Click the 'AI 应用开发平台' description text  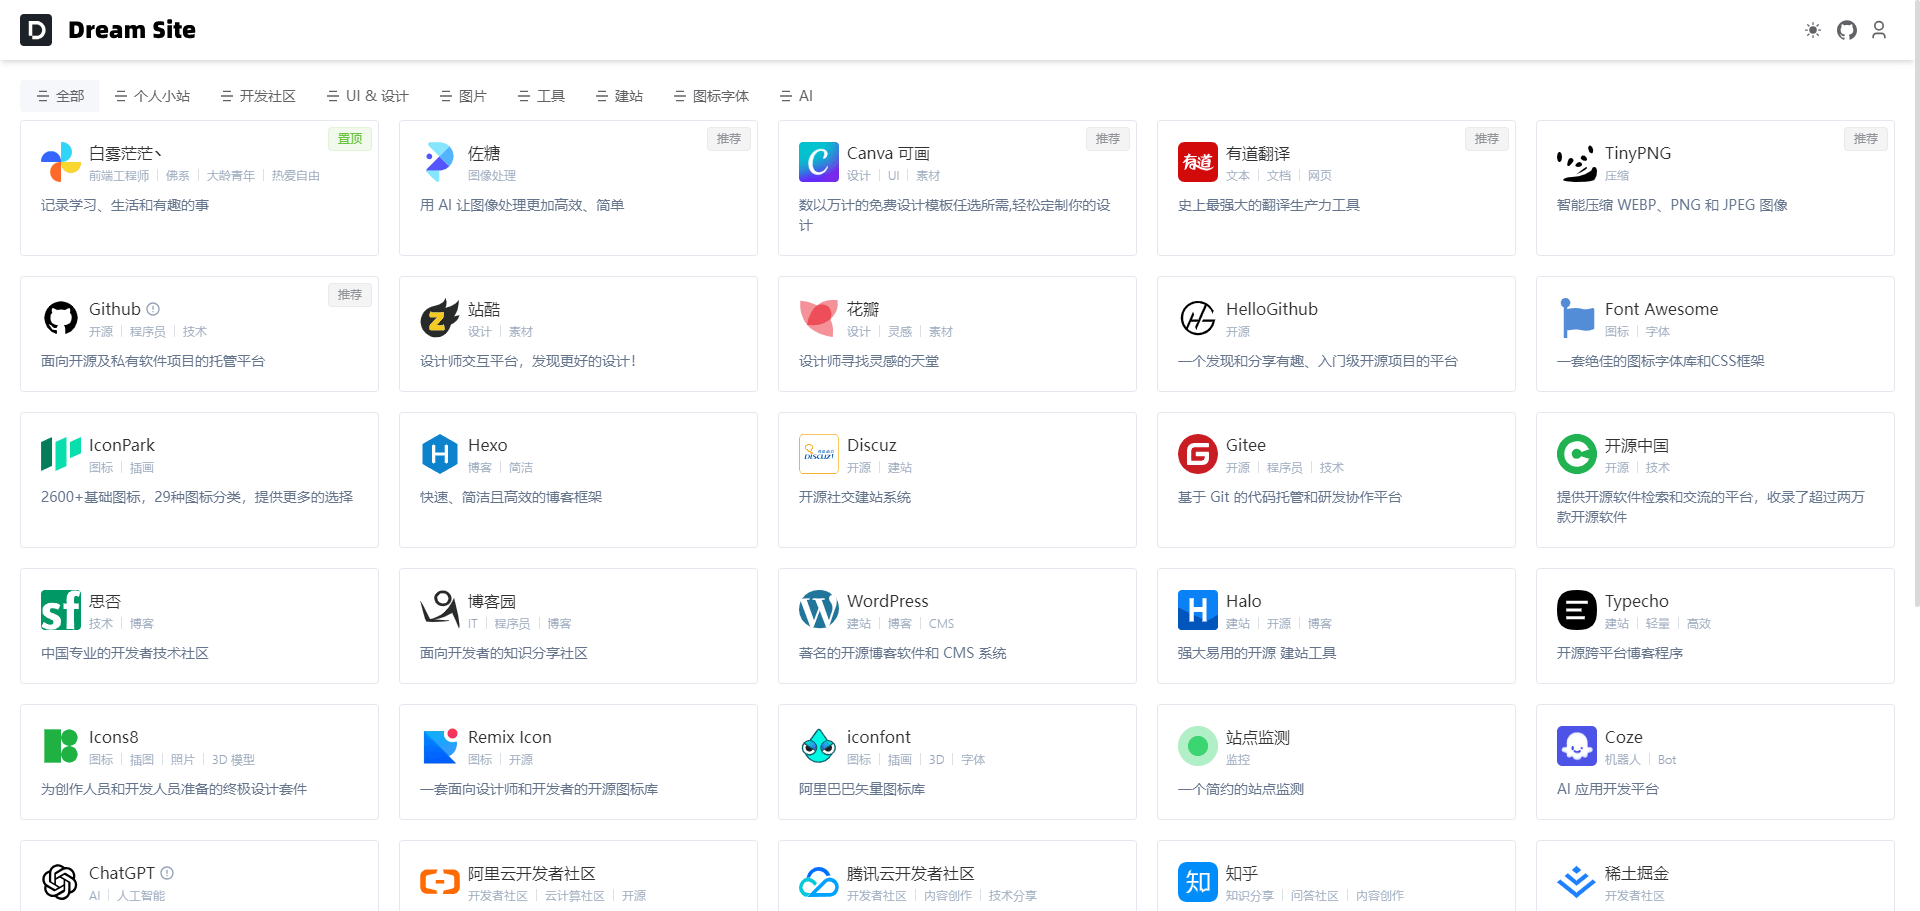[1608, 789]
